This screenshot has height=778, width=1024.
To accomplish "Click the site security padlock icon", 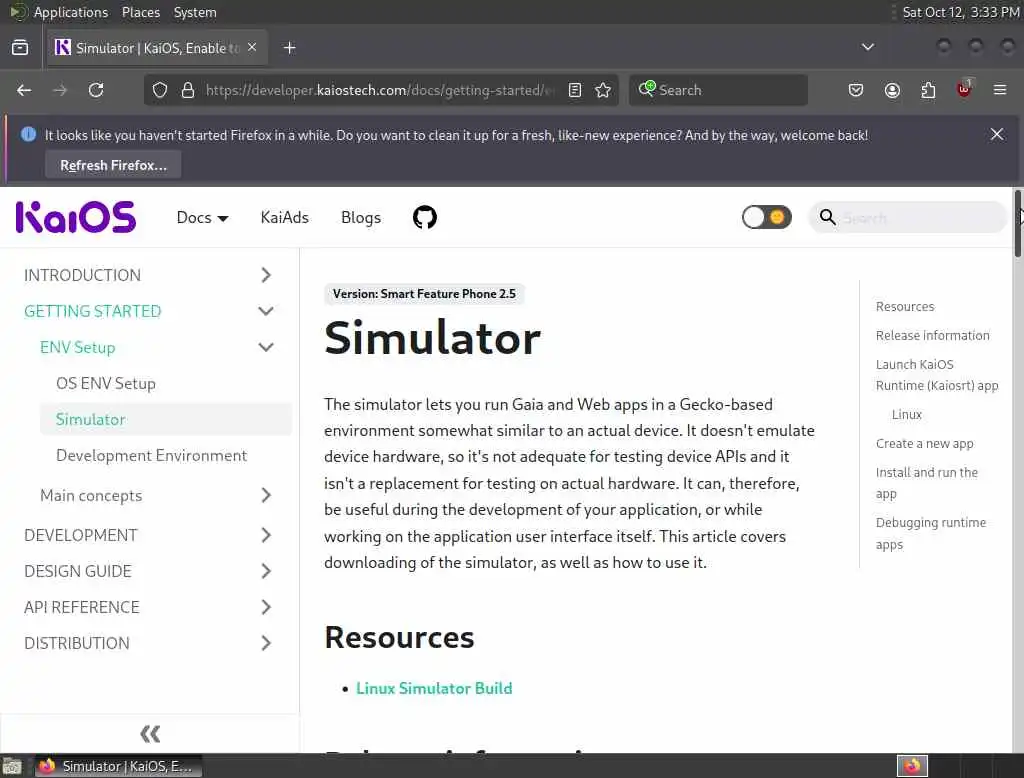I will point(188,90).
